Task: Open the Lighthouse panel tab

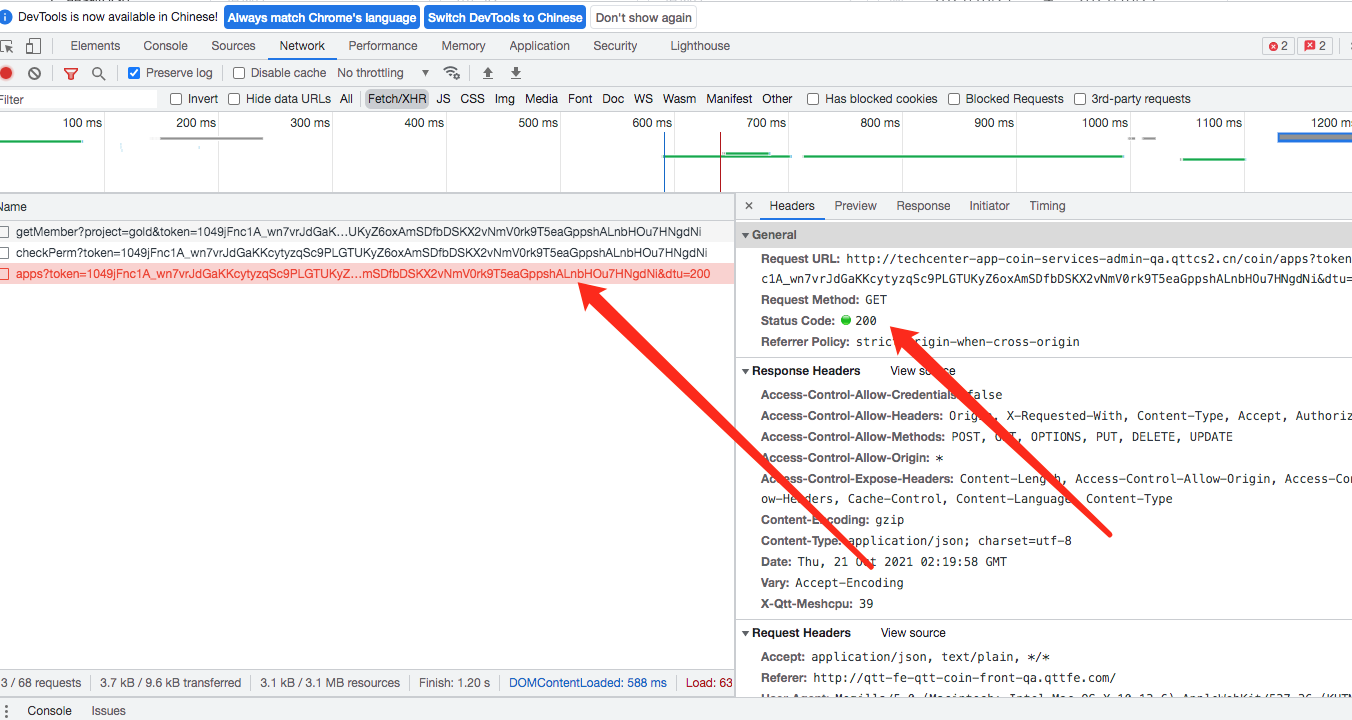Action: [700, 46]
